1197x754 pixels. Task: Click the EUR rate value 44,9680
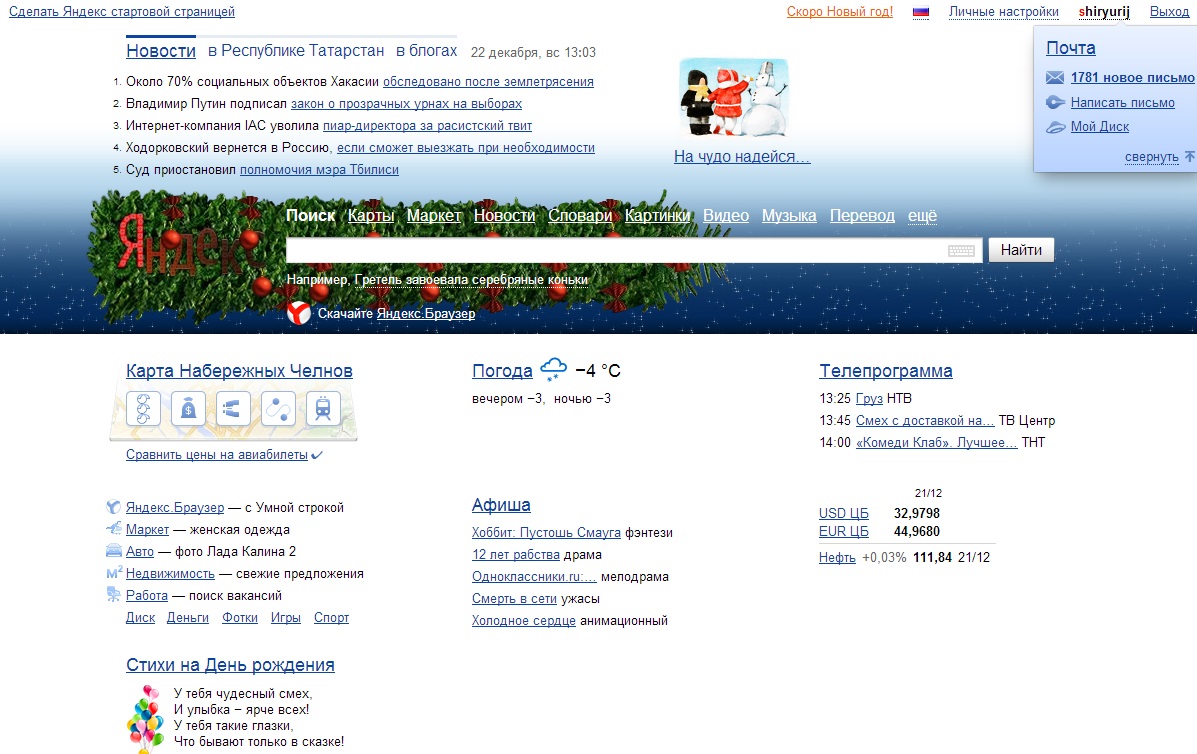pos(917,532)
